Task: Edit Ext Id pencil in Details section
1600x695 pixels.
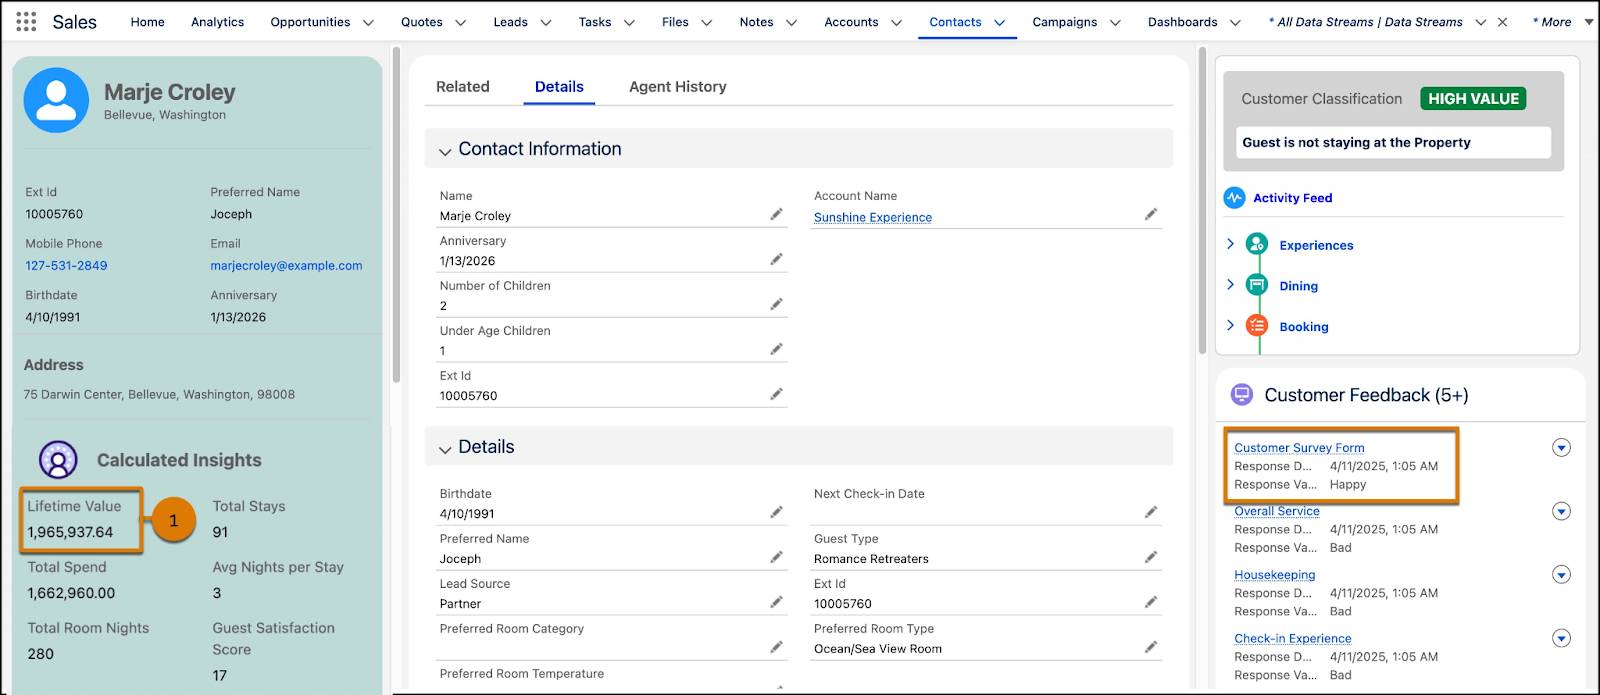Action: [x=1151, y=602]
